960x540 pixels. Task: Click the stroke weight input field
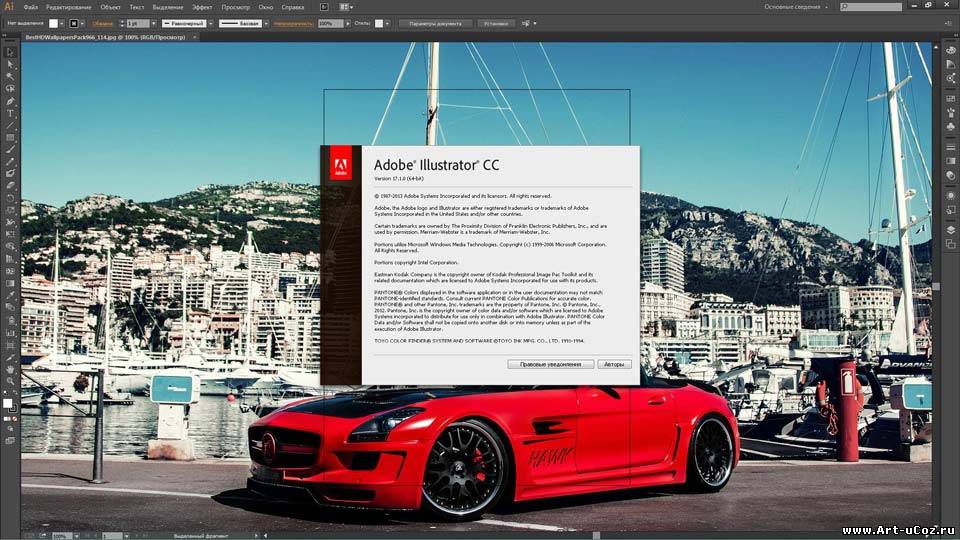coord(138,24)
